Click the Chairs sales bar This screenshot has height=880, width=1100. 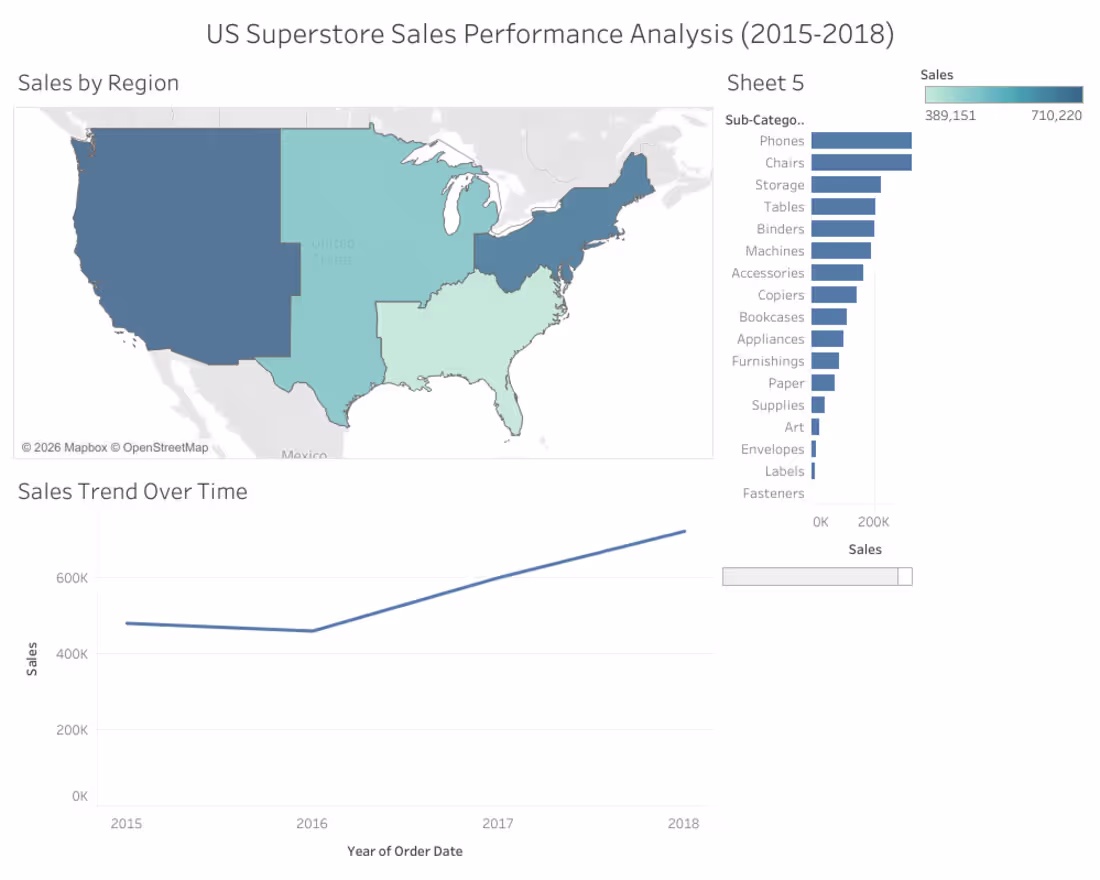tap(861, 163)
